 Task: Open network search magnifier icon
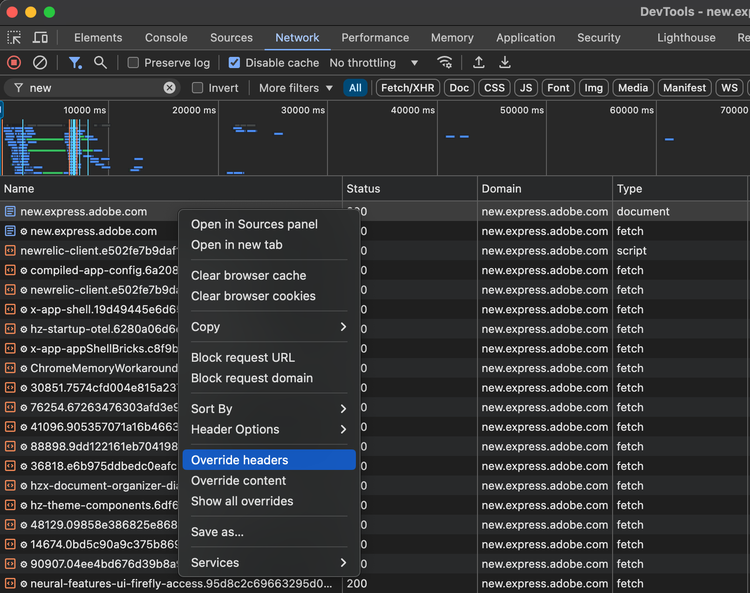100,63
